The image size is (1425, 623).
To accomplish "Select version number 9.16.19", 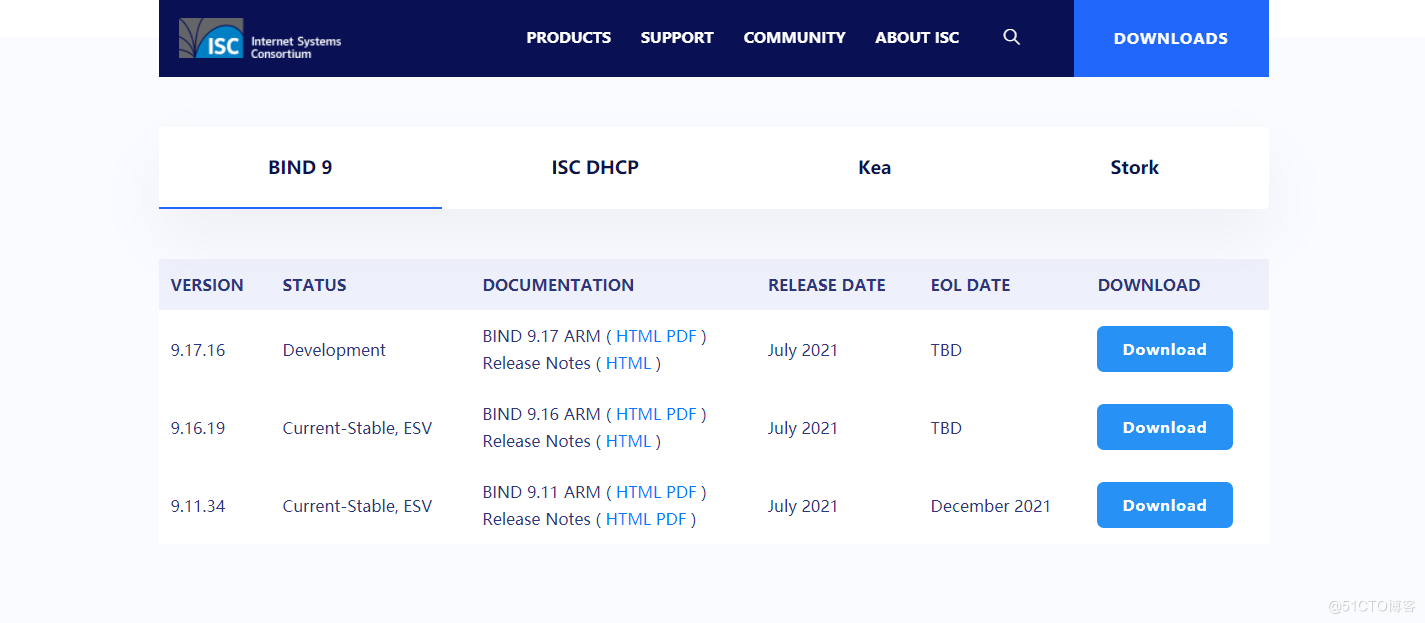I will tap(198, 428).
